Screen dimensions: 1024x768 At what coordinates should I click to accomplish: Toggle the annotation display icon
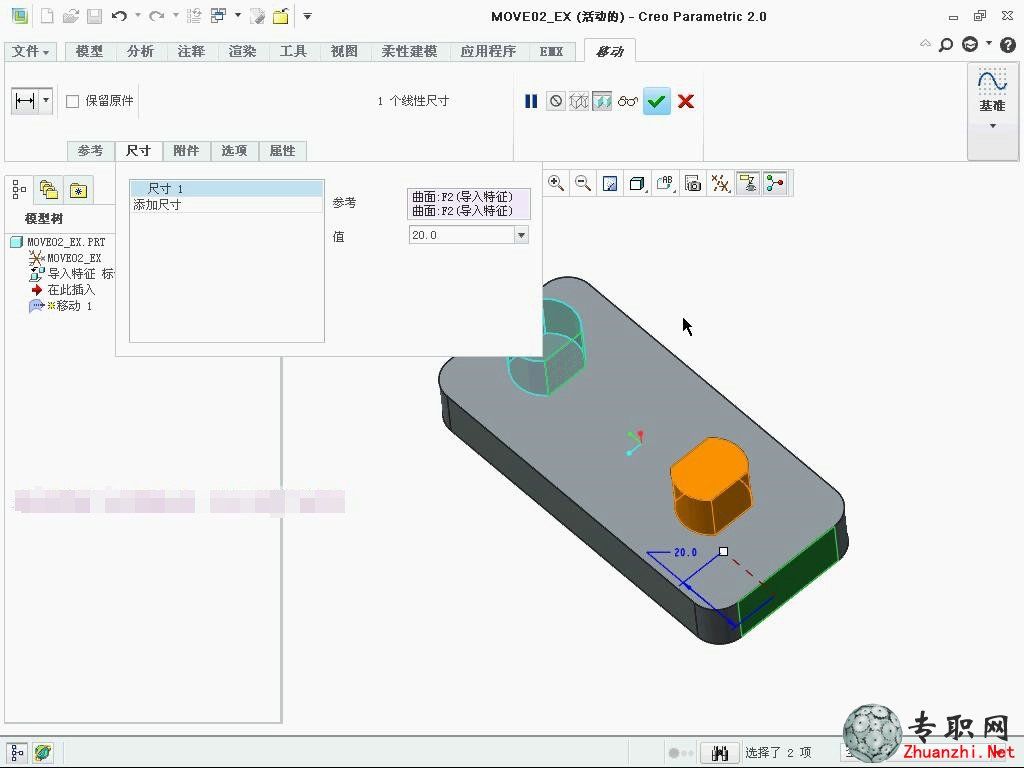(748, 184)
